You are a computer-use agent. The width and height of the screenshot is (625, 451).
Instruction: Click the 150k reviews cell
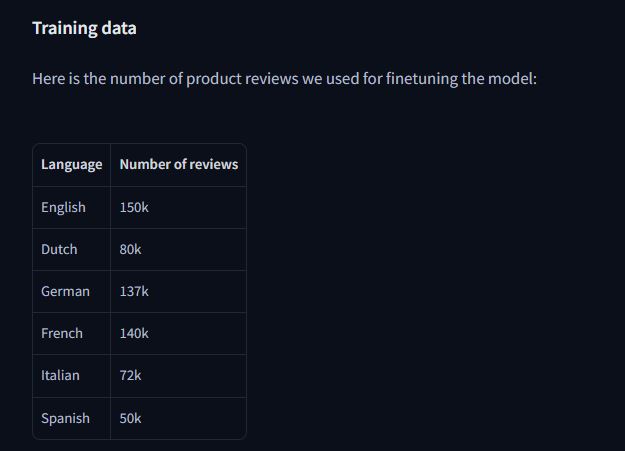click(179, 207)
